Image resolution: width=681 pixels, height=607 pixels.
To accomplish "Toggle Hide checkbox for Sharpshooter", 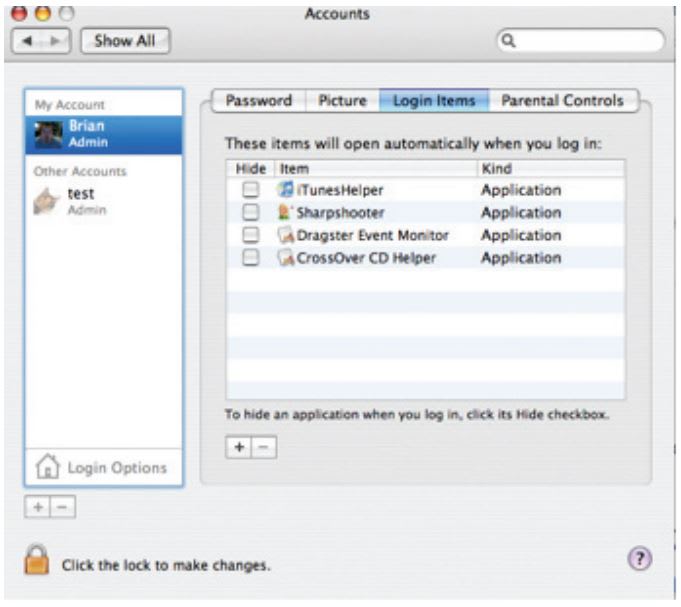I will click(251, 212).
